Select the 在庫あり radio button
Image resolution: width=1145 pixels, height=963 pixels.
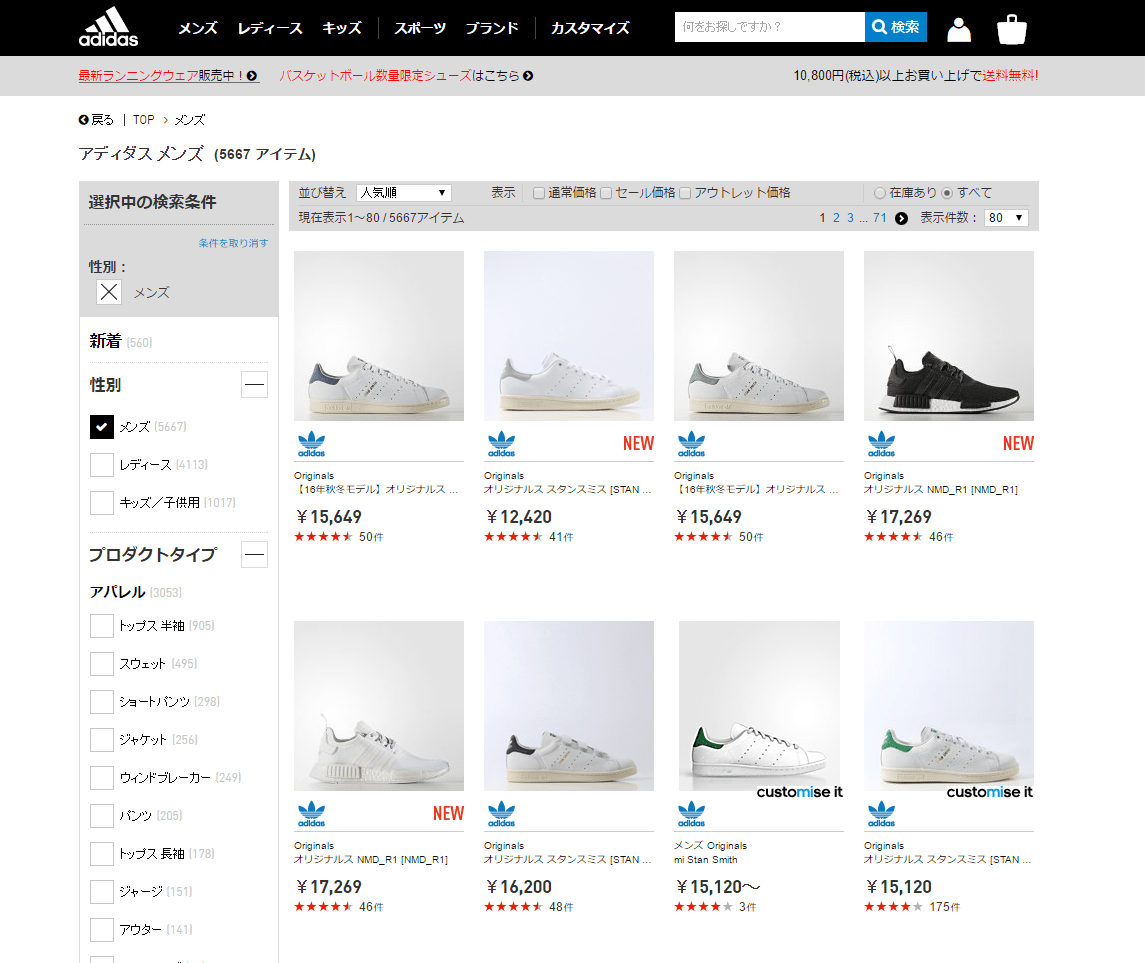(881, 192)
